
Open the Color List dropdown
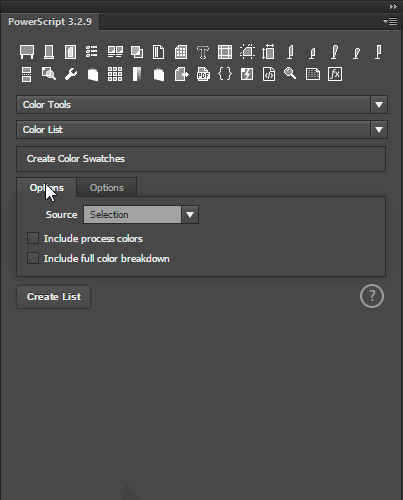coord(202,130)
